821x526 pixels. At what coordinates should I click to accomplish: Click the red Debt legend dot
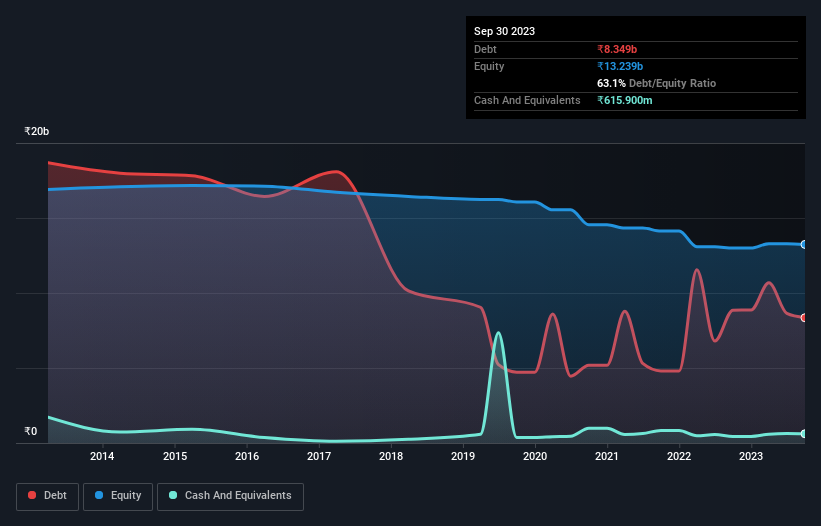point(32,495)
